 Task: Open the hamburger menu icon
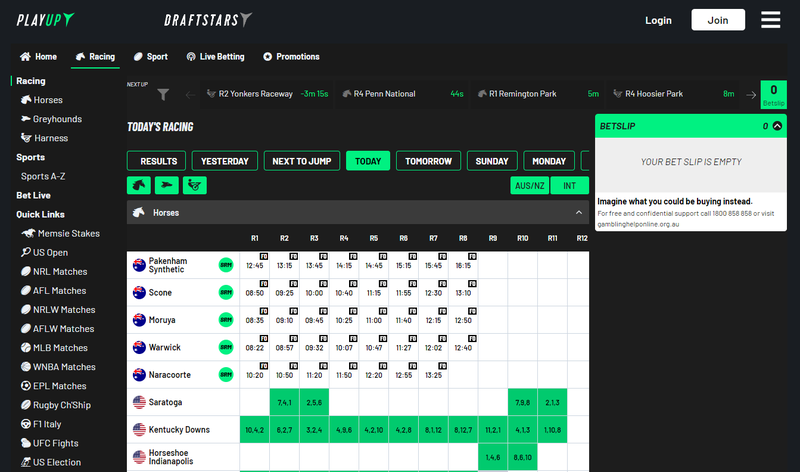(x=770, y=20)
